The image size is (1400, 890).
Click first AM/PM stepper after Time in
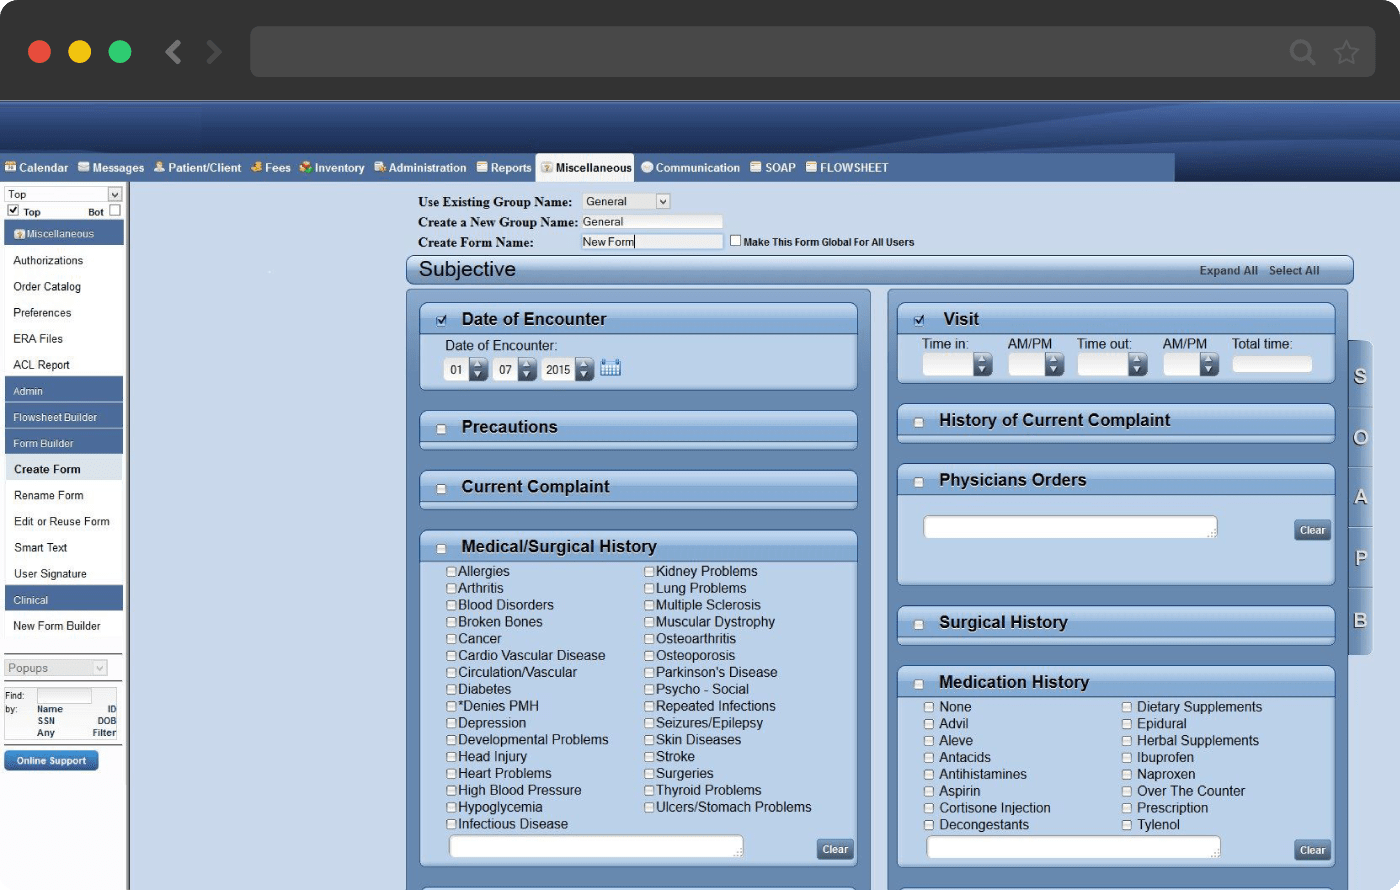(1054, 364)
